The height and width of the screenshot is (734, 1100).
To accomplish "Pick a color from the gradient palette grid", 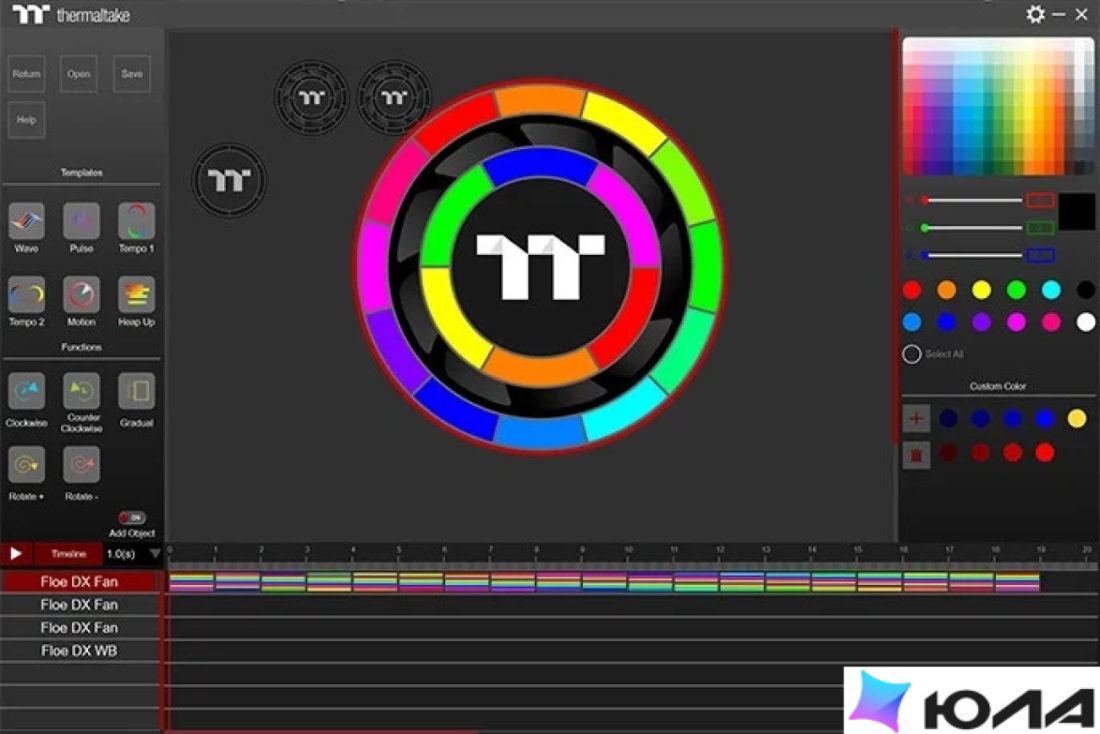I will click(998, 106).
